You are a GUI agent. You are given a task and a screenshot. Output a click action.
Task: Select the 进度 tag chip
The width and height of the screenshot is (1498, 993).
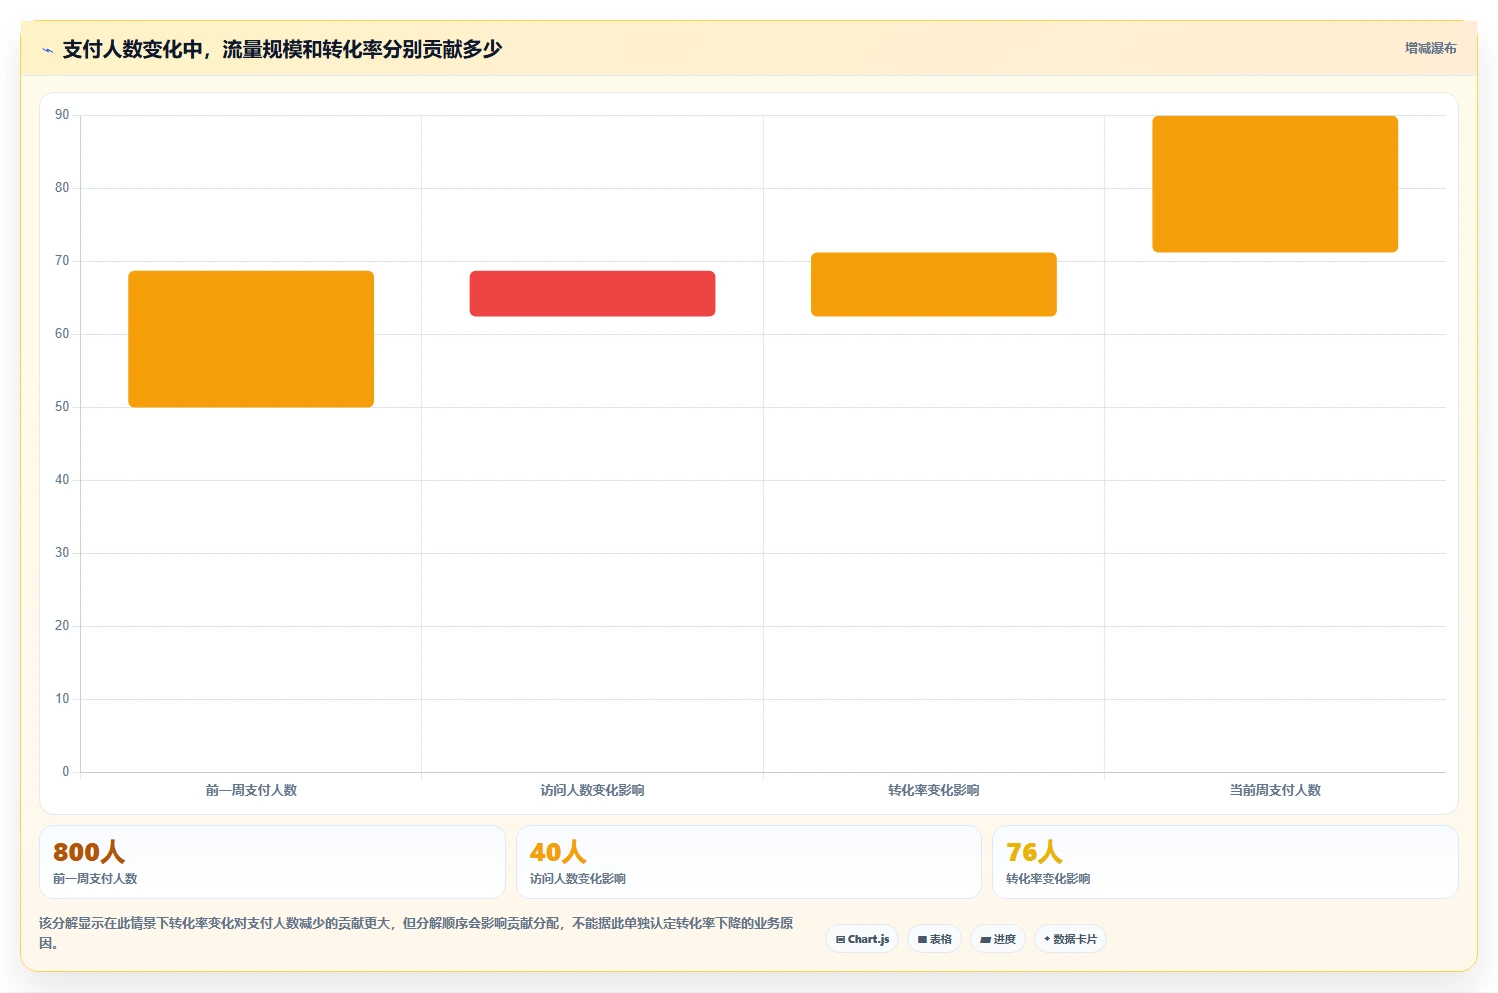click(x=998, y=939)
